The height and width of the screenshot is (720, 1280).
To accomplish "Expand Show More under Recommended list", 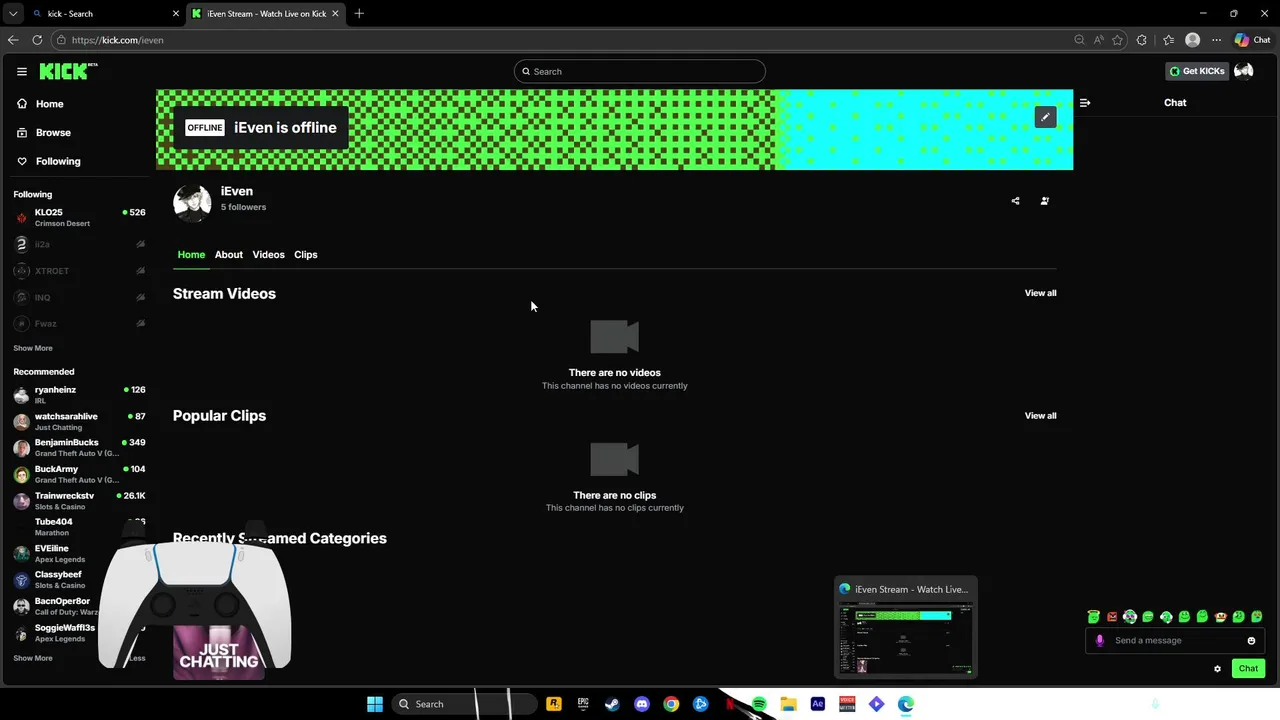I will (33, 658).
